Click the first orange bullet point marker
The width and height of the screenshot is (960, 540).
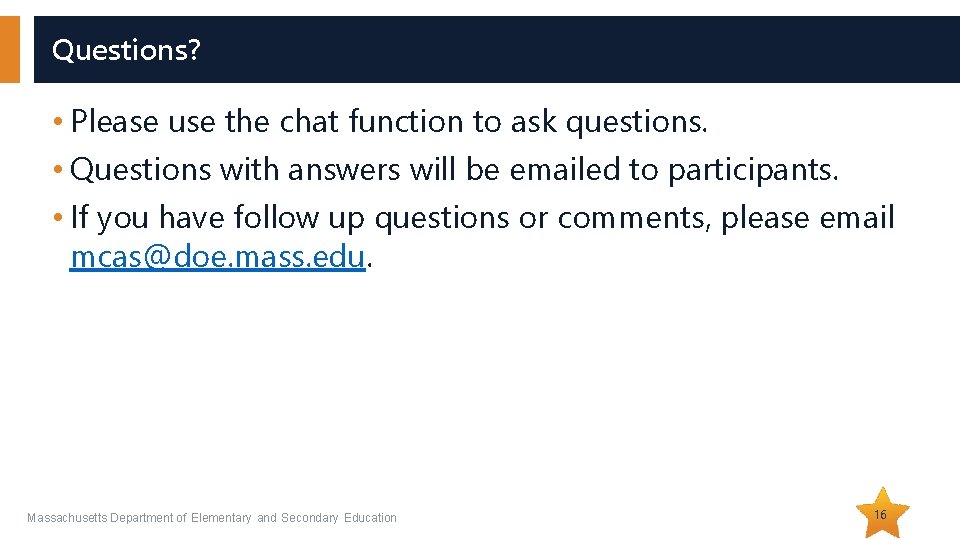pos(58,121)
